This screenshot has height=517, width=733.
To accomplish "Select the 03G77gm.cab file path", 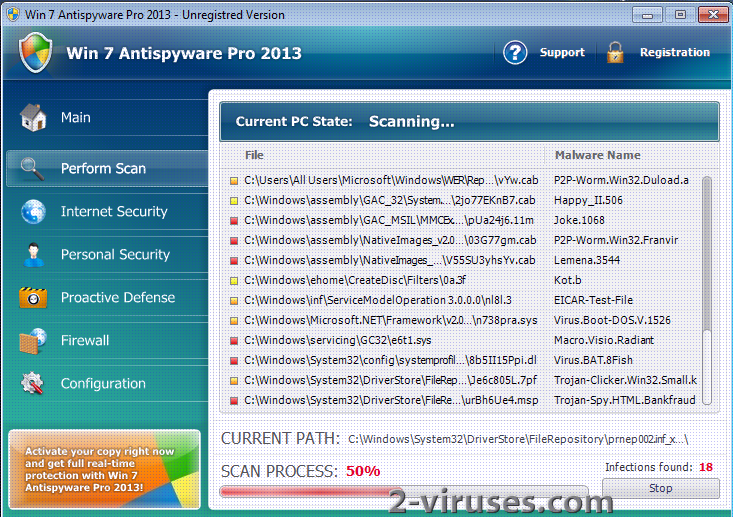I will (x=390, y=240).
